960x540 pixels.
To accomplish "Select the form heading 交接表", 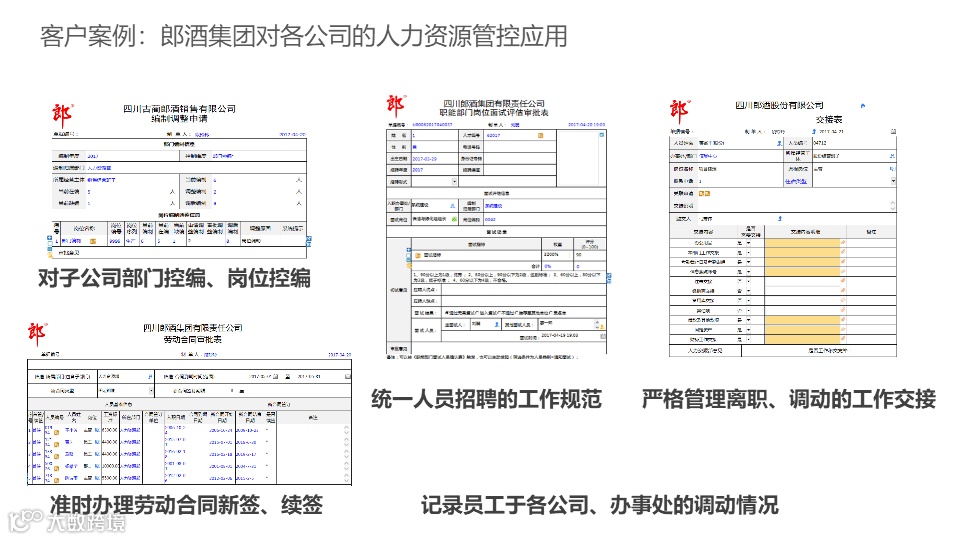I will [829, 119].
